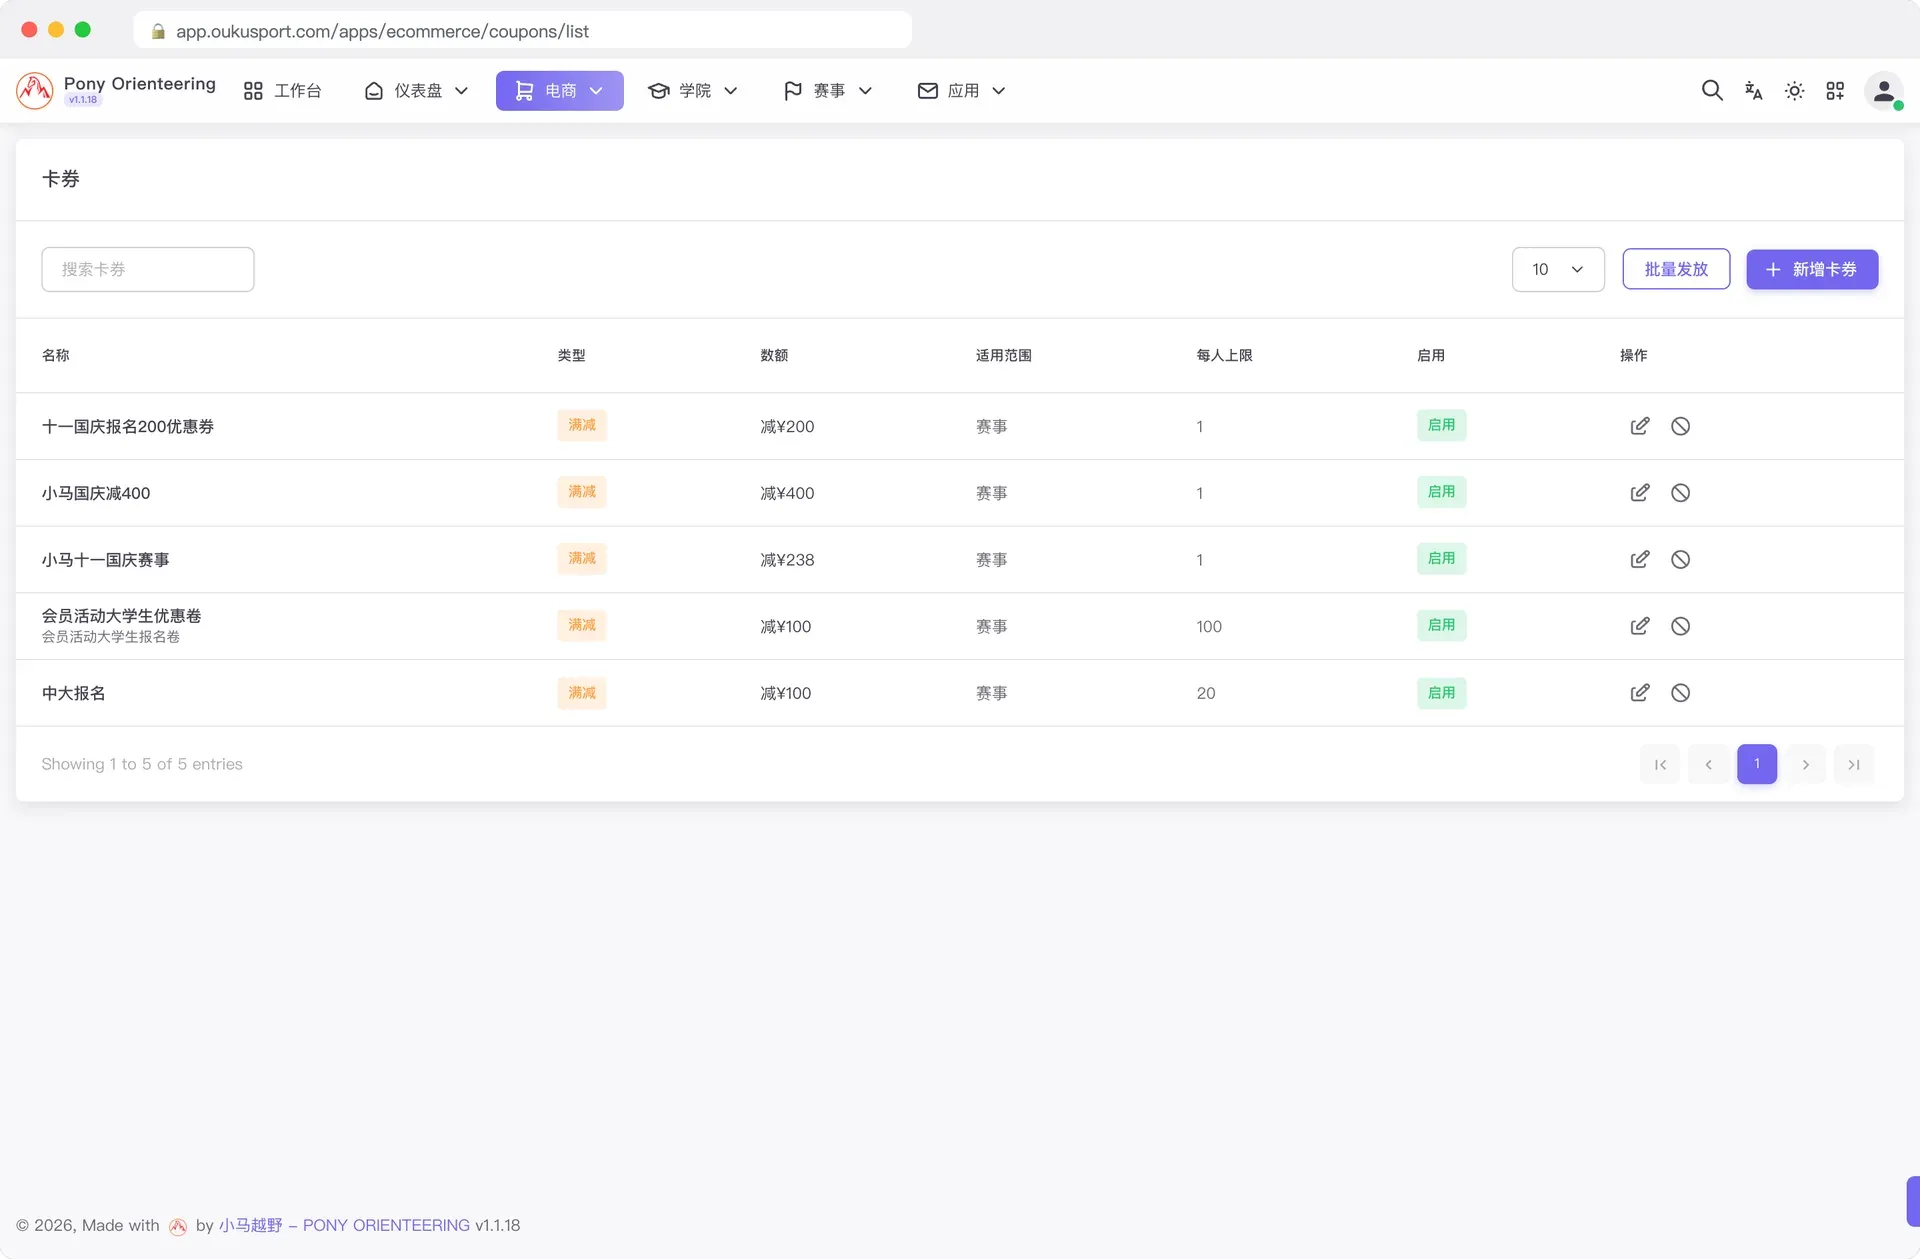1920x1259 pixels.
Task: Go to the last page pagination button
Action: (1854, 765)
